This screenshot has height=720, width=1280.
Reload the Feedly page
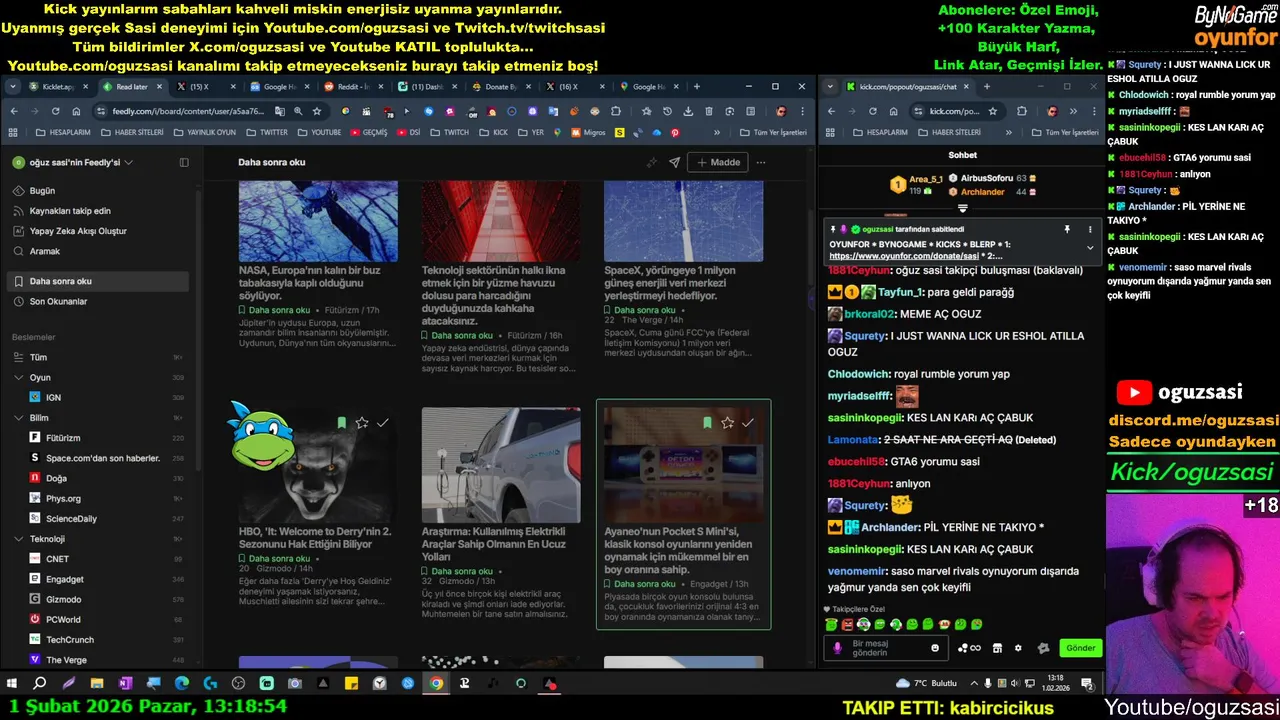pyautogui.click(x=55, y=111)
